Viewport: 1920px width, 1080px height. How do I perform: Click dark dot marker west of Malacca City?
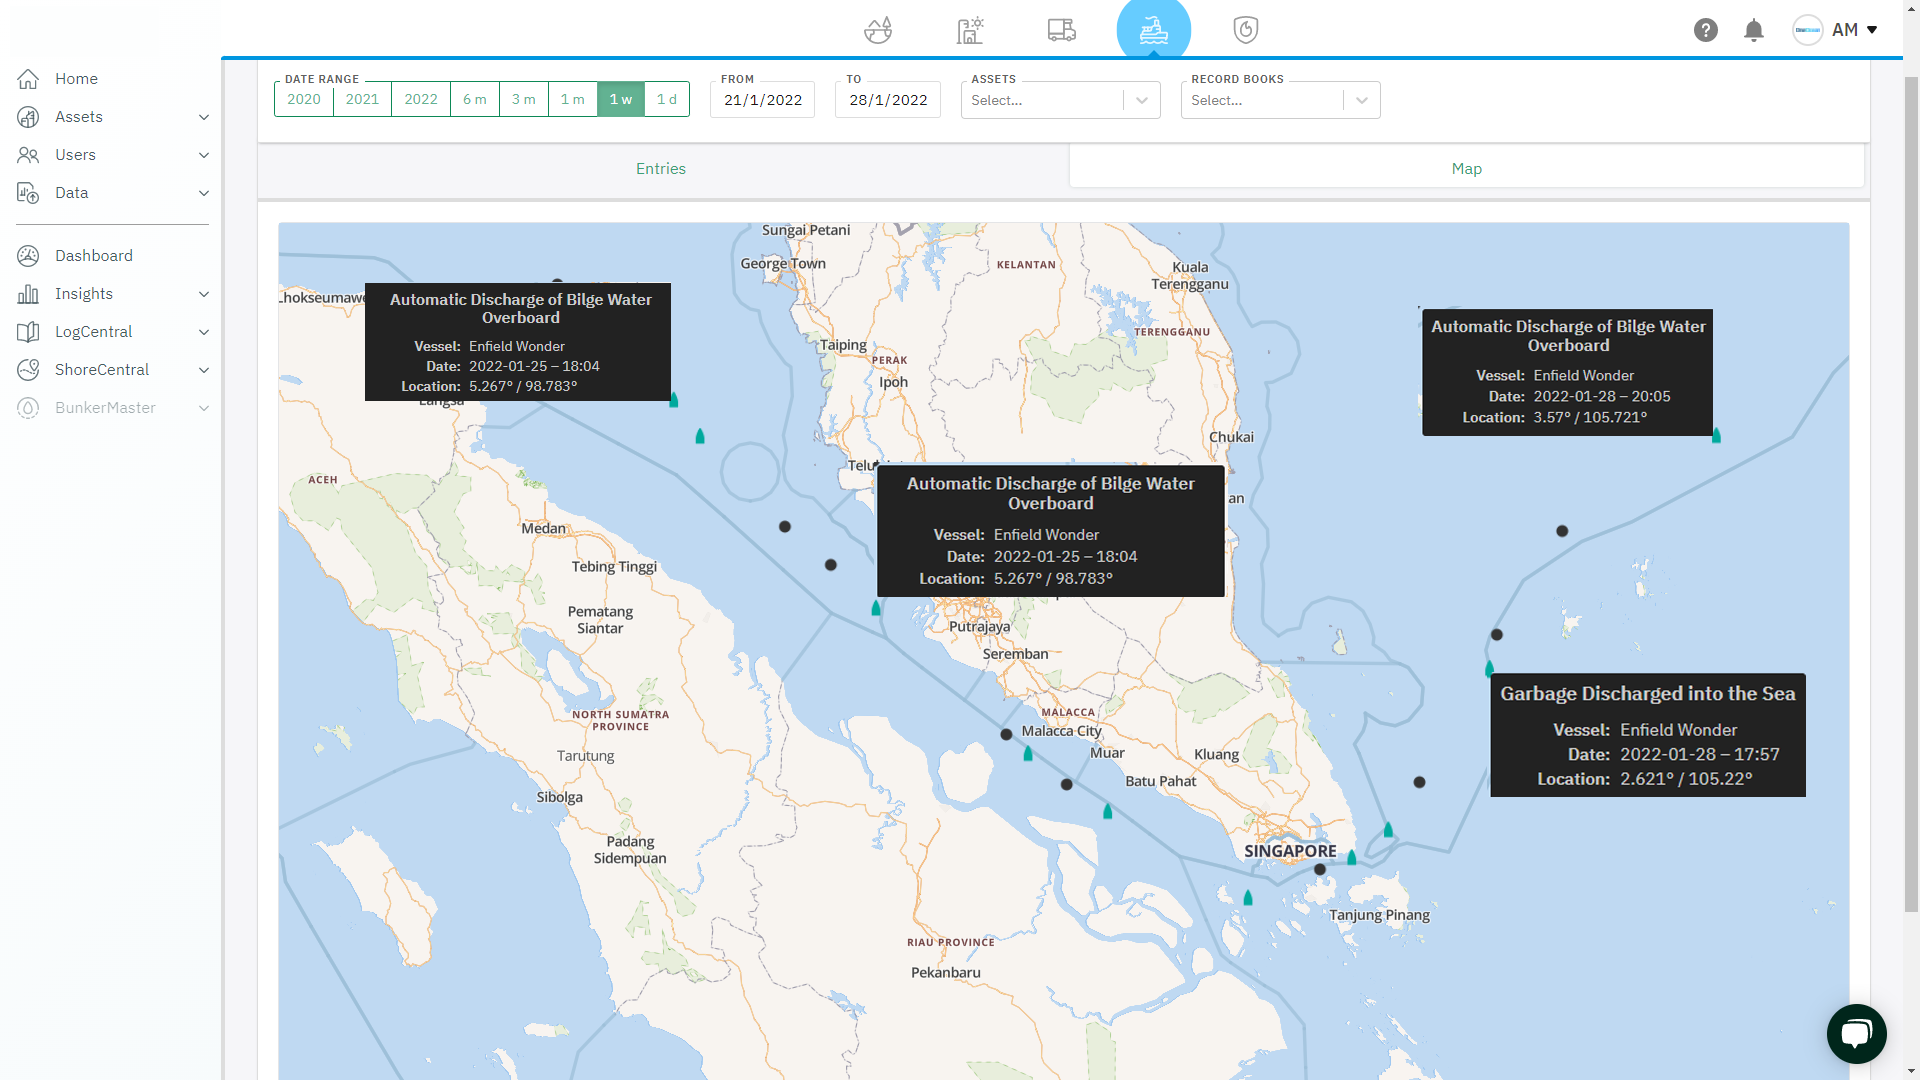pos(1006,734)
